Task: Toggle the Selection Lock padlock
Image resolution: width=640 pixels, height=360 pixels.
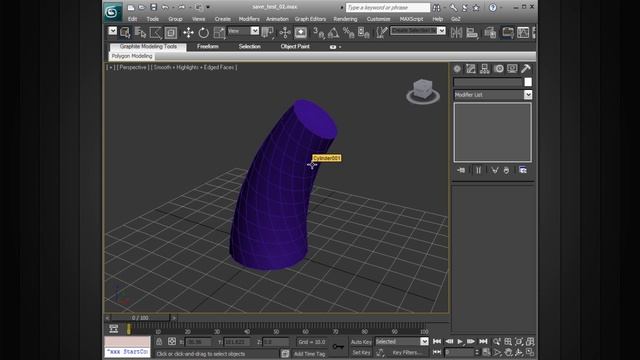Action: click(x=159, y=342)
